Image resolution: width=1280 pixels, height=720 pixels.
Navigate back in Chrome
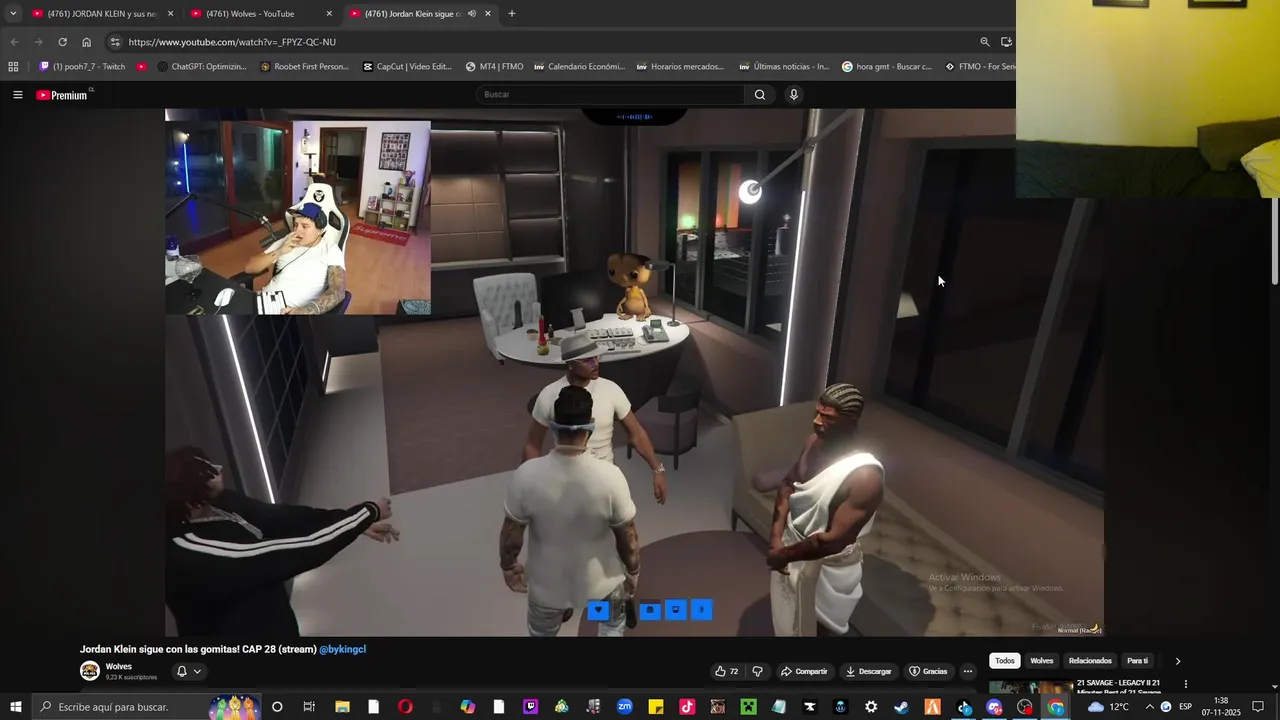14,42
